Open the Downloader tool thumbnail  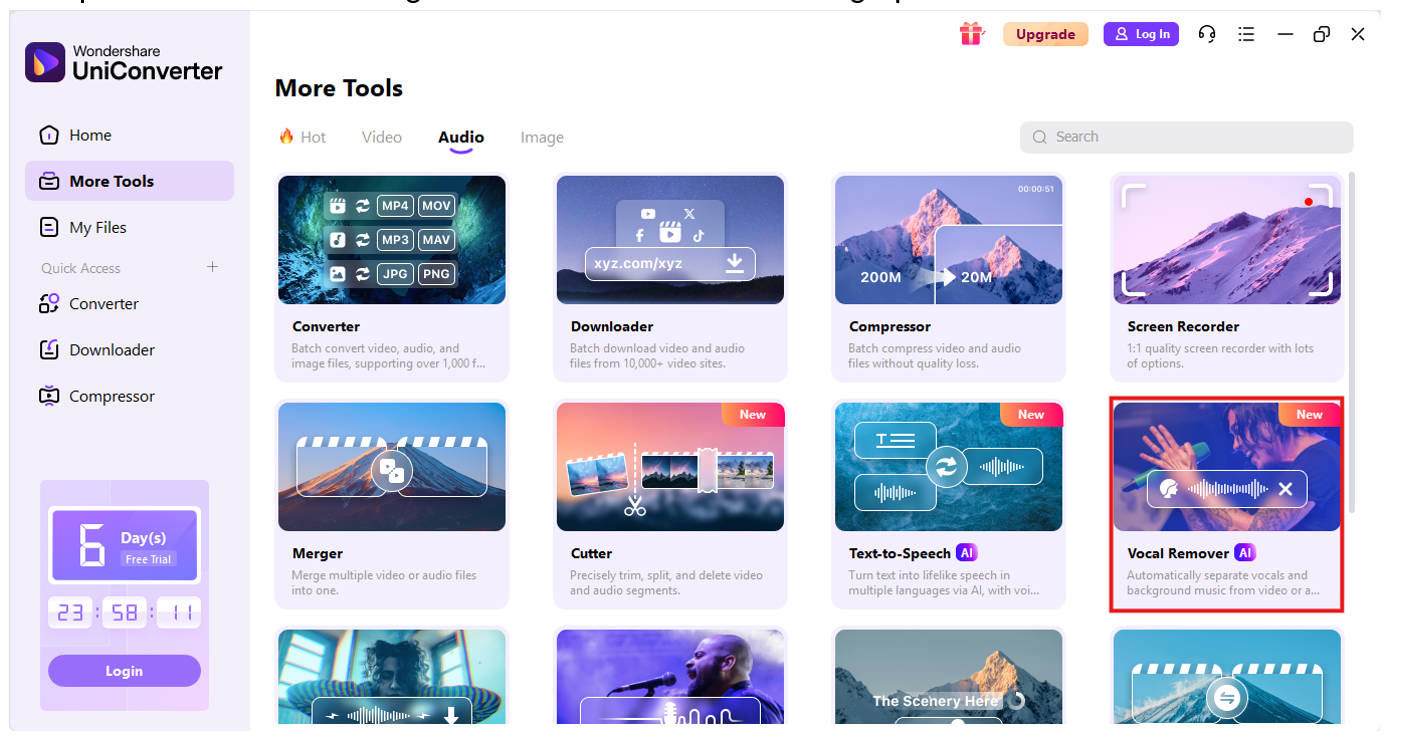[x=670, y=240]
